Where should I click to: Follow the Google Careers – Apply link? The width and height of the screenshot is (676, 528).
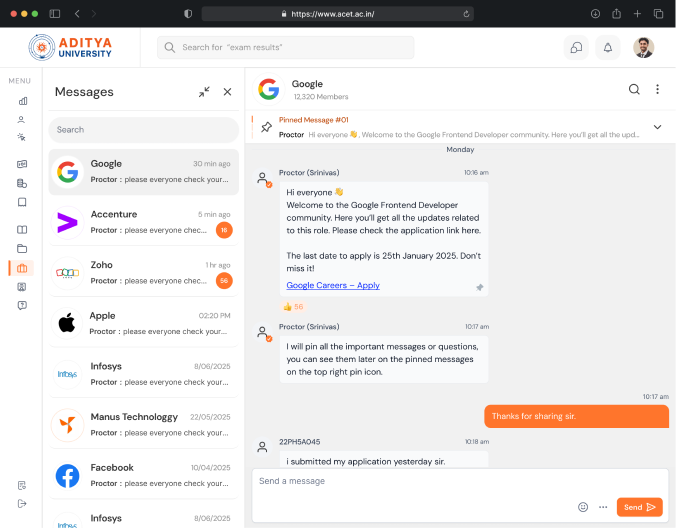(x=333, y=285)
